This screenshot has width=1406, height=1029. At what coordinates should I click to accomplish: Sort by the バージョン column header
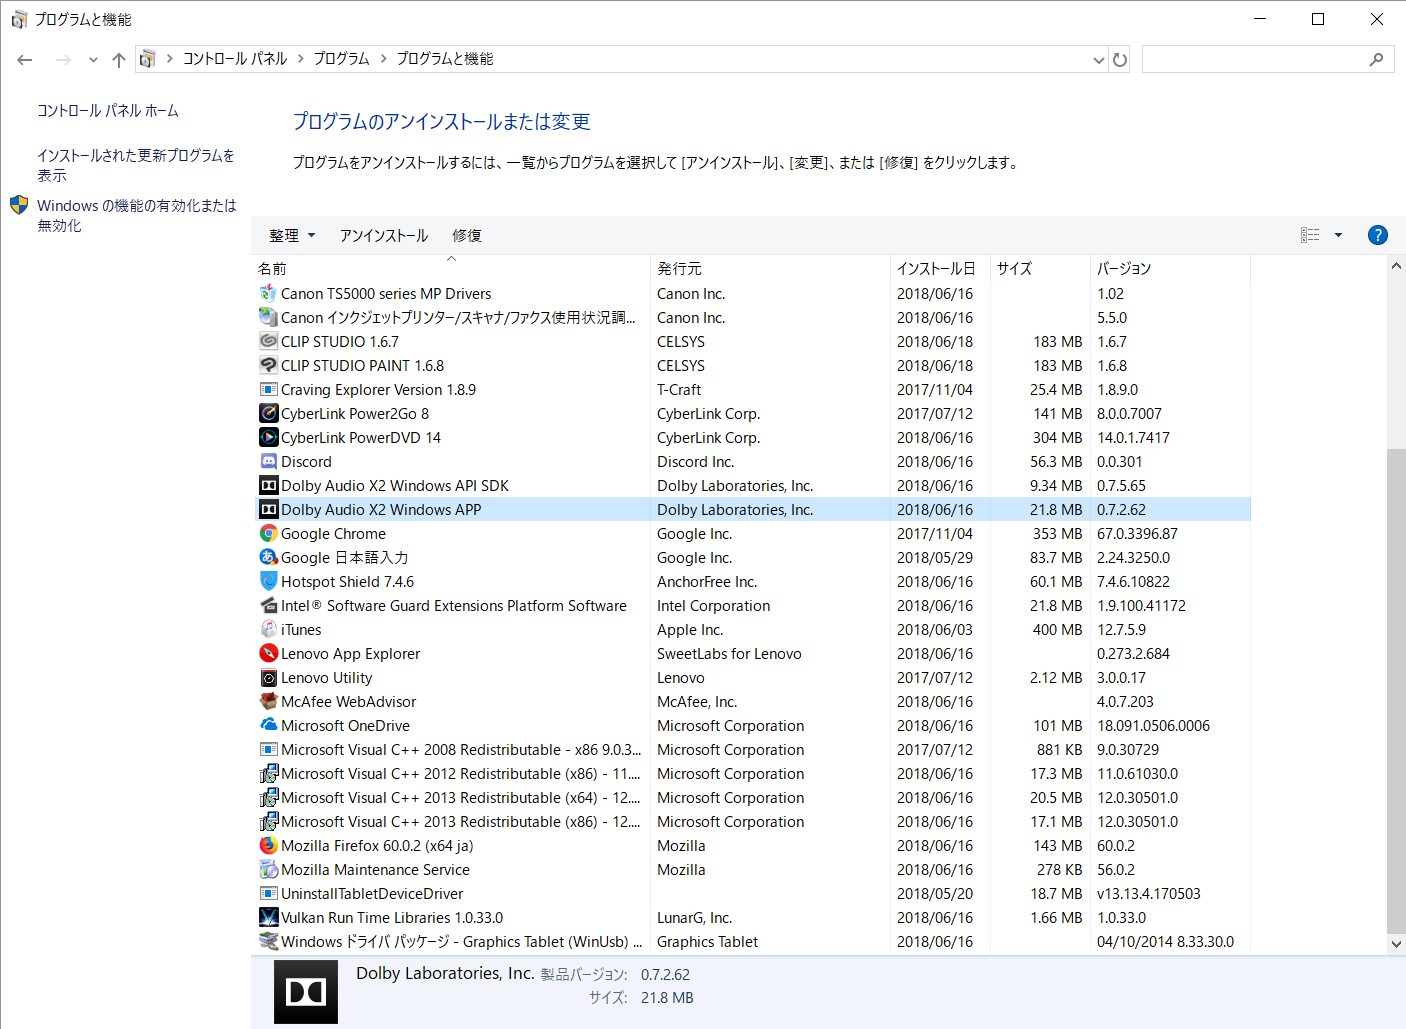click(x=1170, y=268)
